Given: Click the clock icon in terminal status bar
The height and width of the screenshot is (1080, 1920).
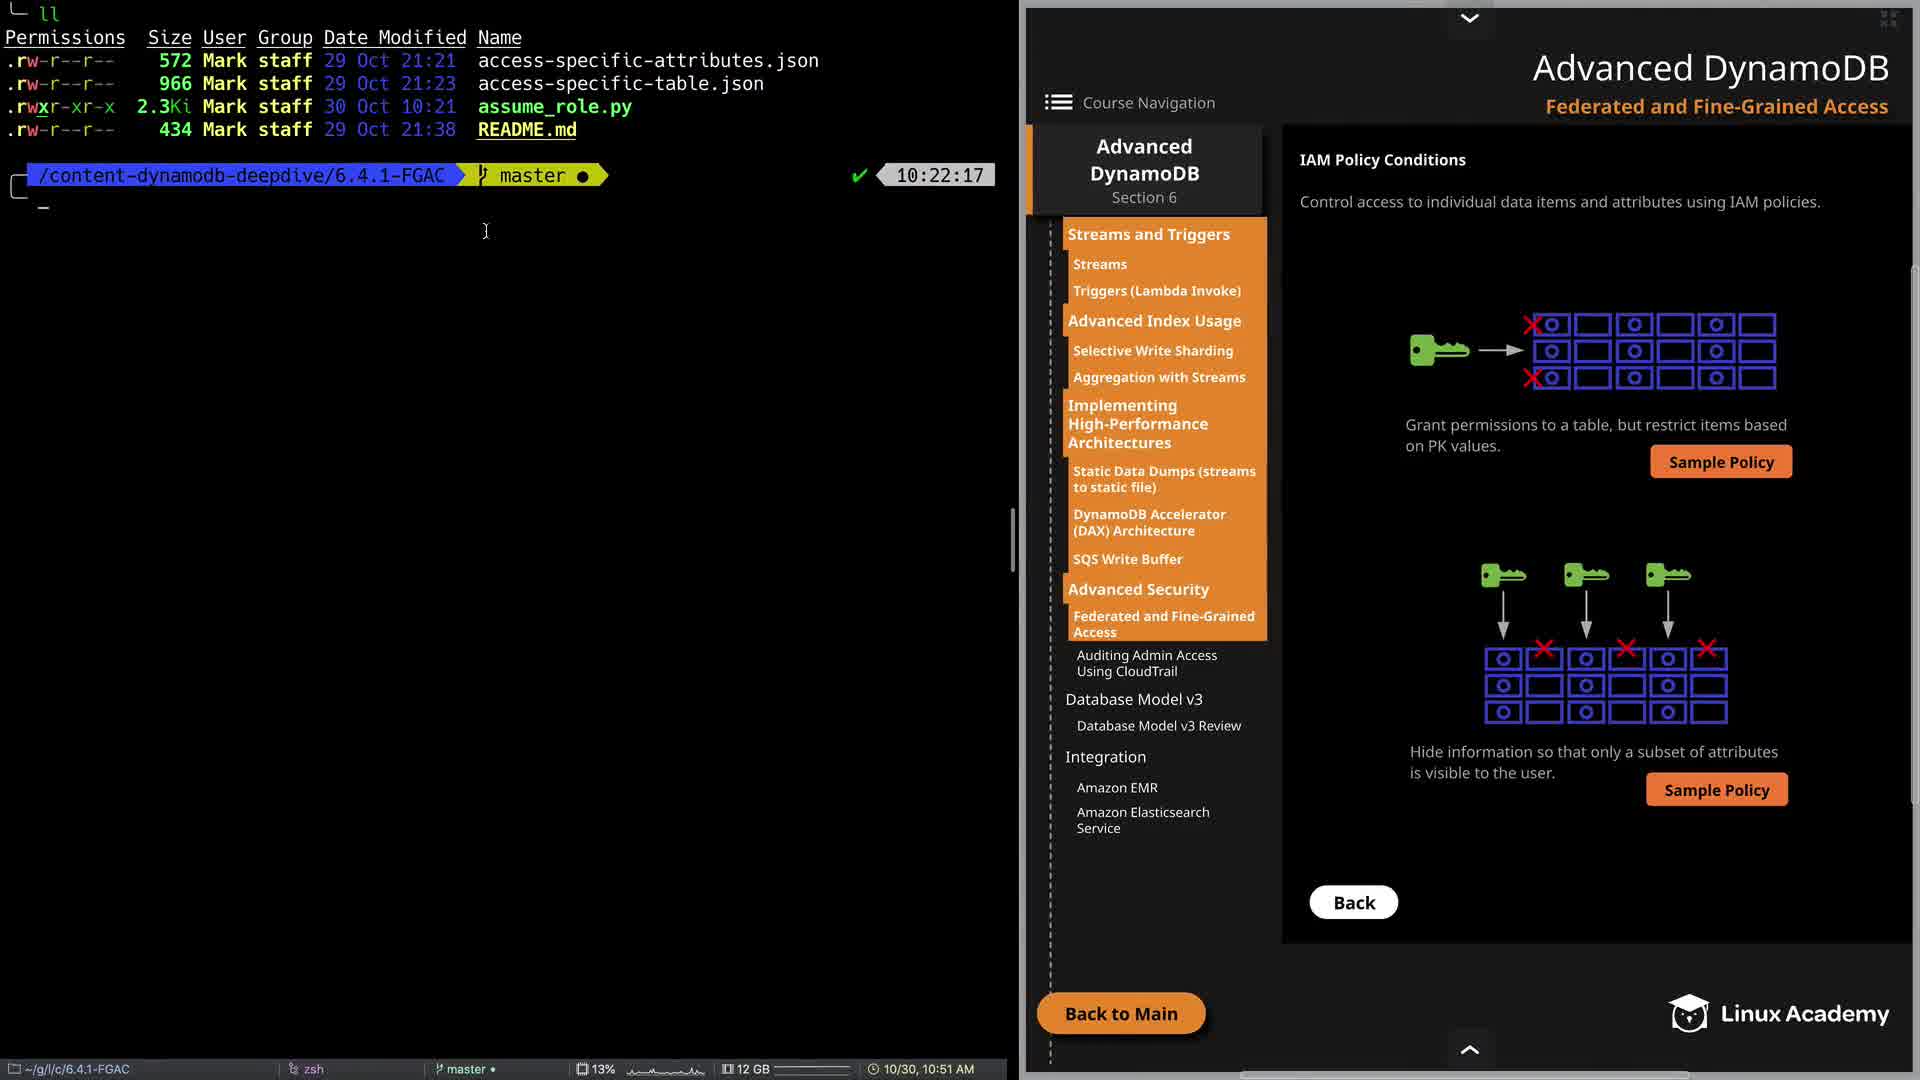Looking at the screenshot, I should [x=873, y=1069].
